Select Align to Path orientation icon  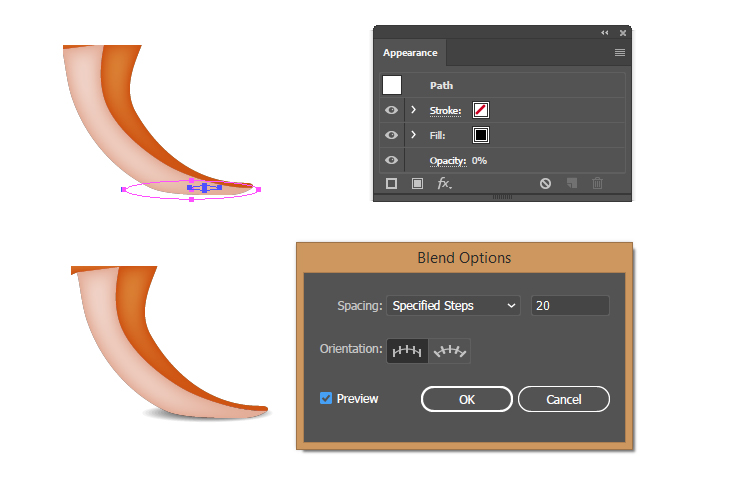[x=449, y=351]
